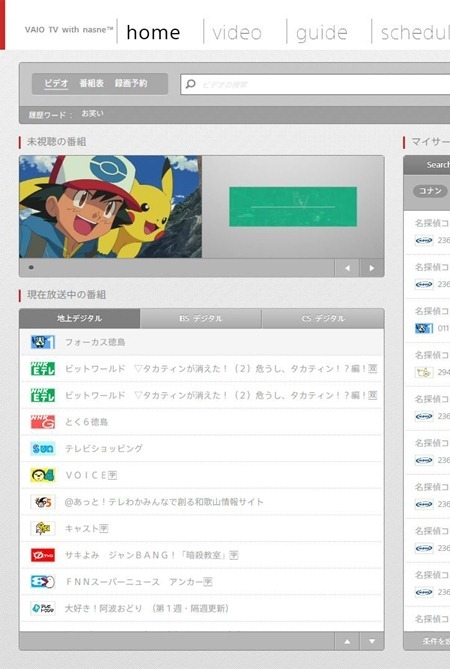Click the お笑い history keyword

pos(92,114)
